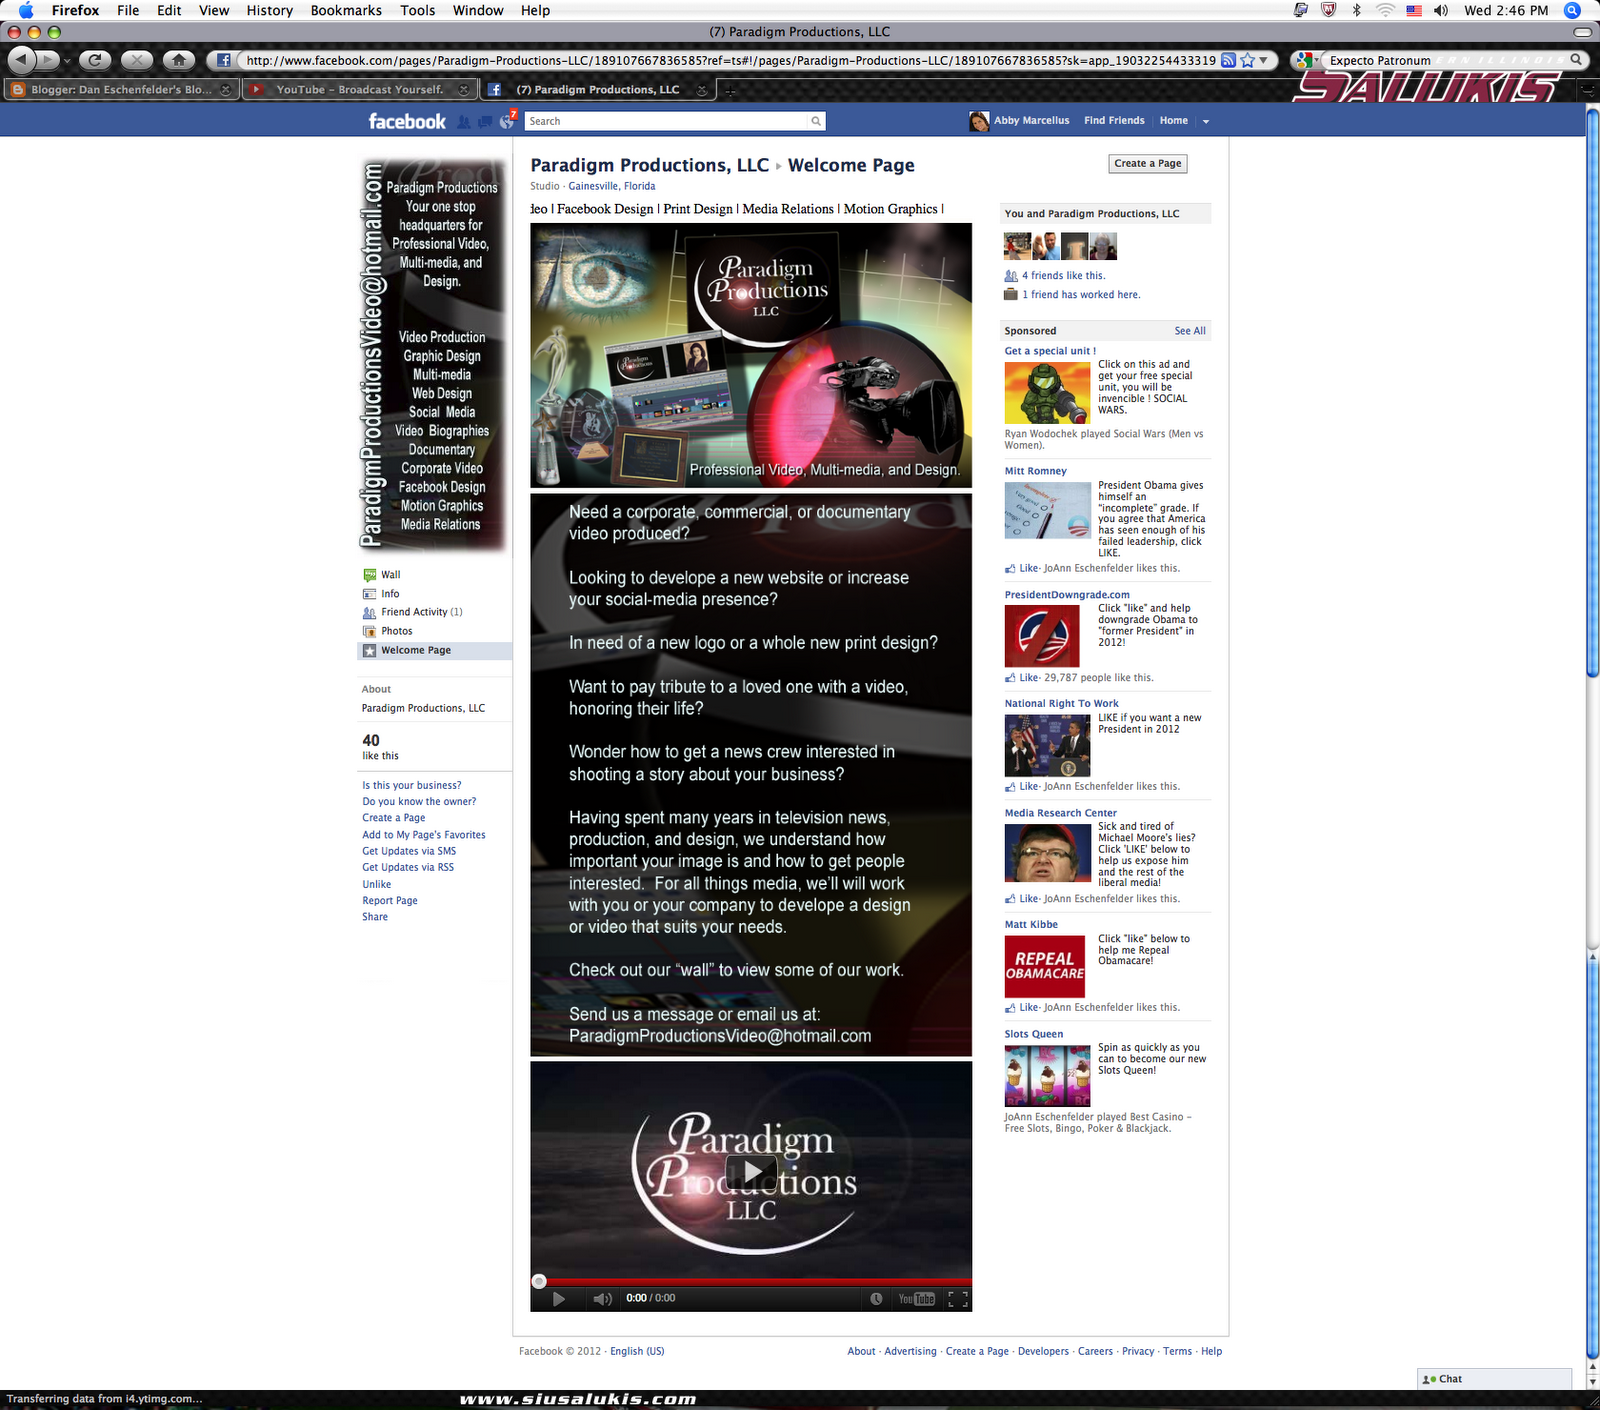Click the Photos icon in sidebar
The width and height of the screenshot is (1600, 1410).
(369, 631)
